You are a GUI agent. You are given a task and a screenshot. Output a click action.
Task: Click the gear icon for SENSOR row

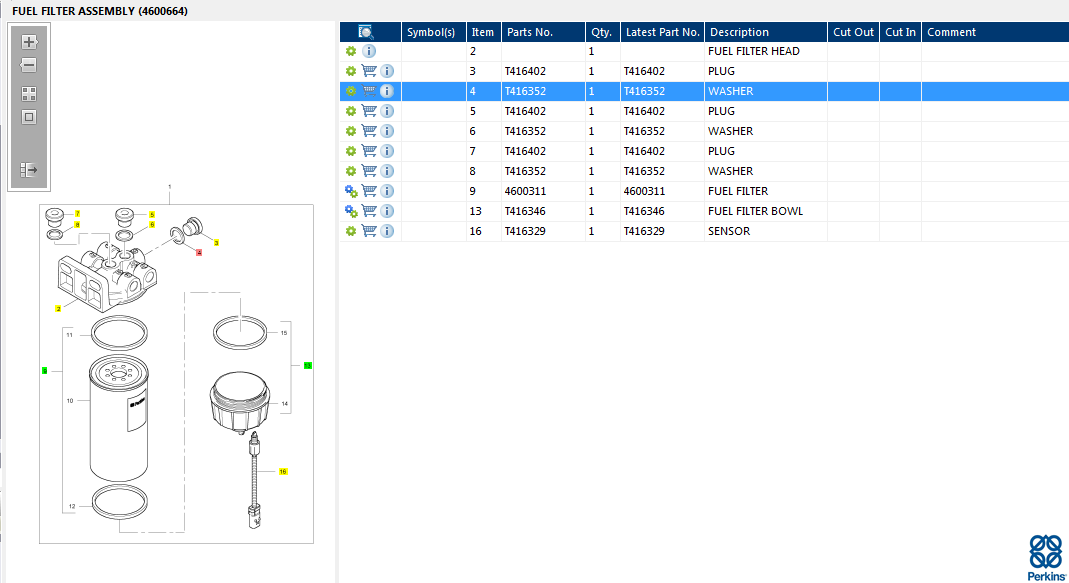pos(351,231)
